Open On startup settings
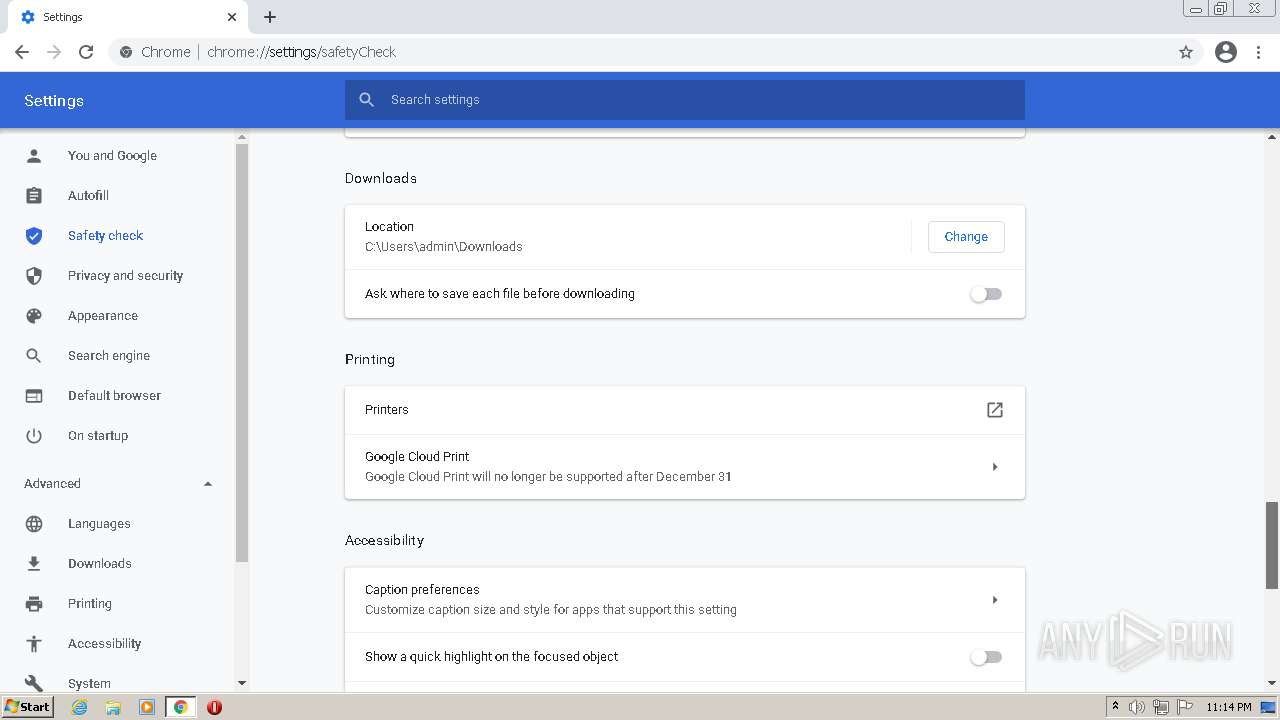 click(x=98, y=436)
